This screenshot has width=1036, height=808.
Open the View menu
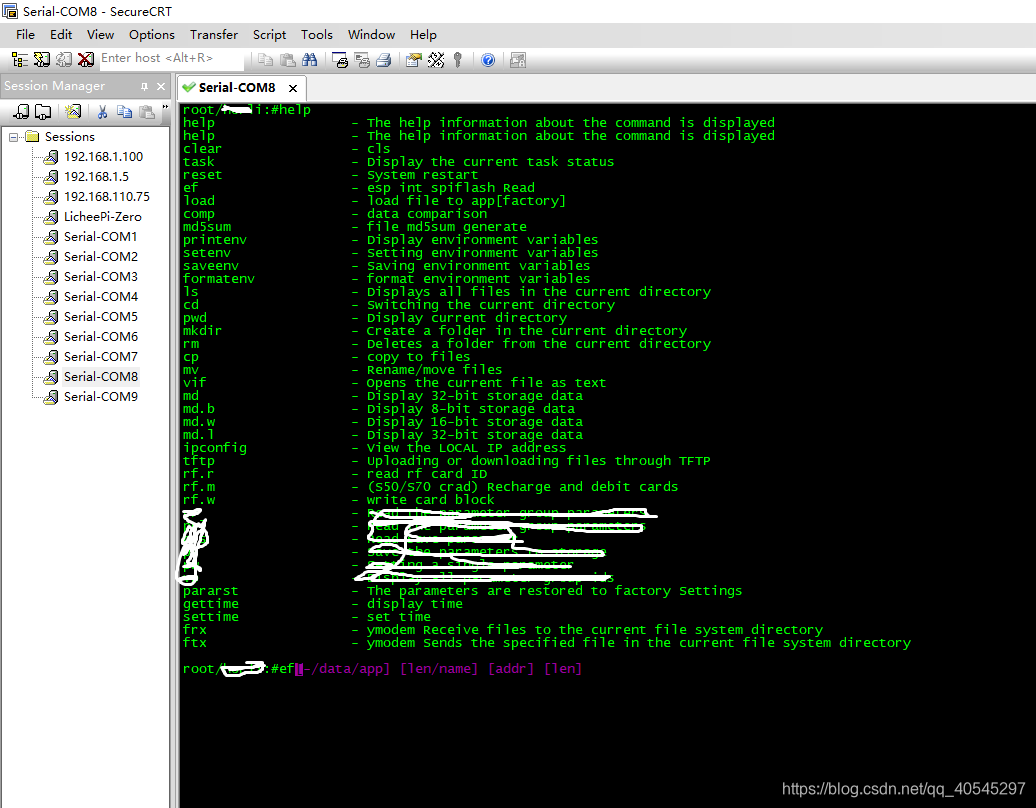100,35
